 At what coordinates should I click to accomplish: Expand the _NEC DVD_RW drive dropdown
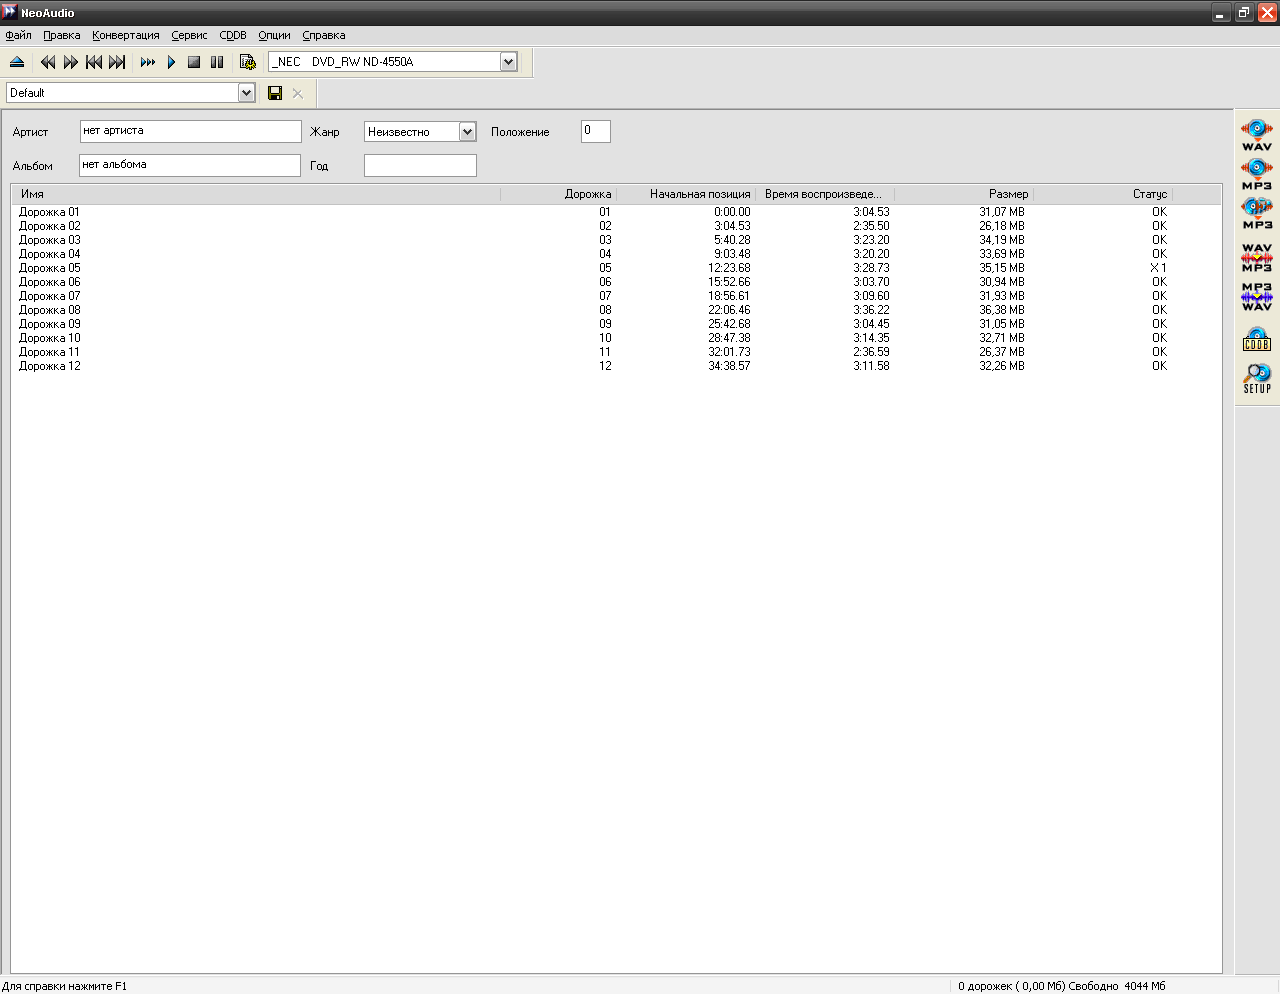click(x=508, y=62)
